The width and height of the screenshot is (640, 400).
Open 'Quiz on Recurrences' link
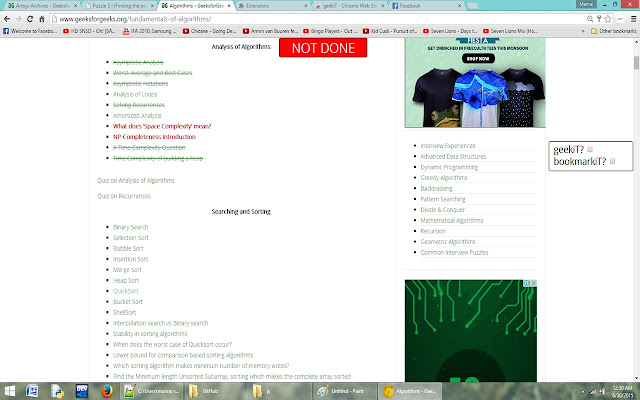click(124, 196)
